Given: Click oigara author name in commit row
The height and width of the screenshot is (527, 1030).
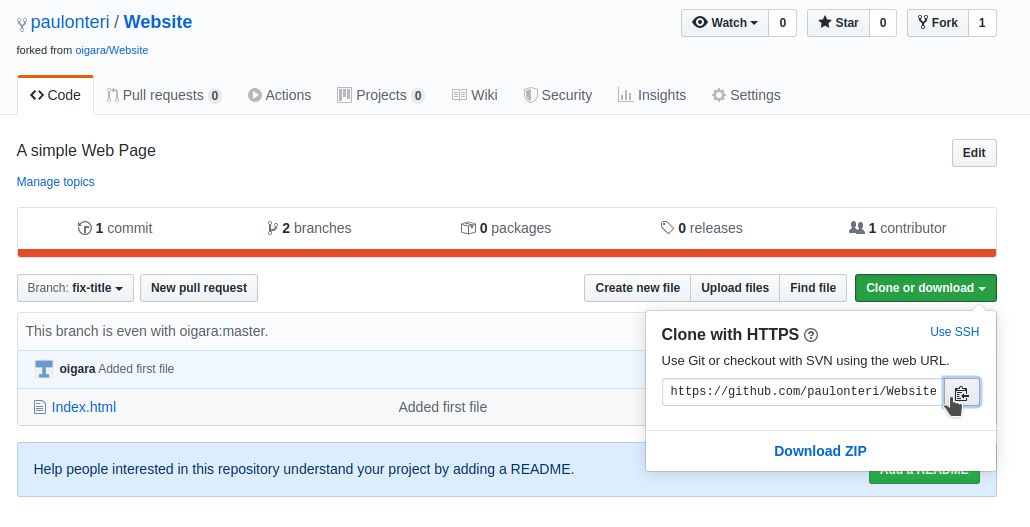Looking at the screenshot, I should (78, 369).
